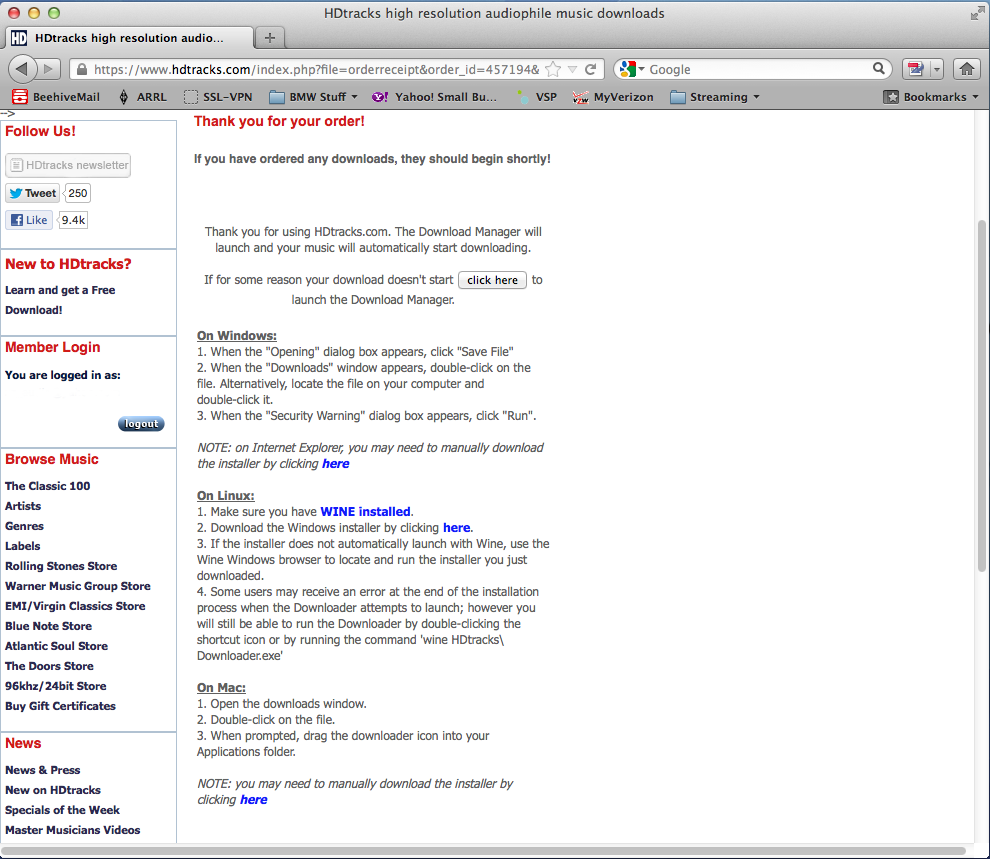This screenshot has width=990, height=859.
Task: Click the search magnifier icon
Action: [879, 69]
